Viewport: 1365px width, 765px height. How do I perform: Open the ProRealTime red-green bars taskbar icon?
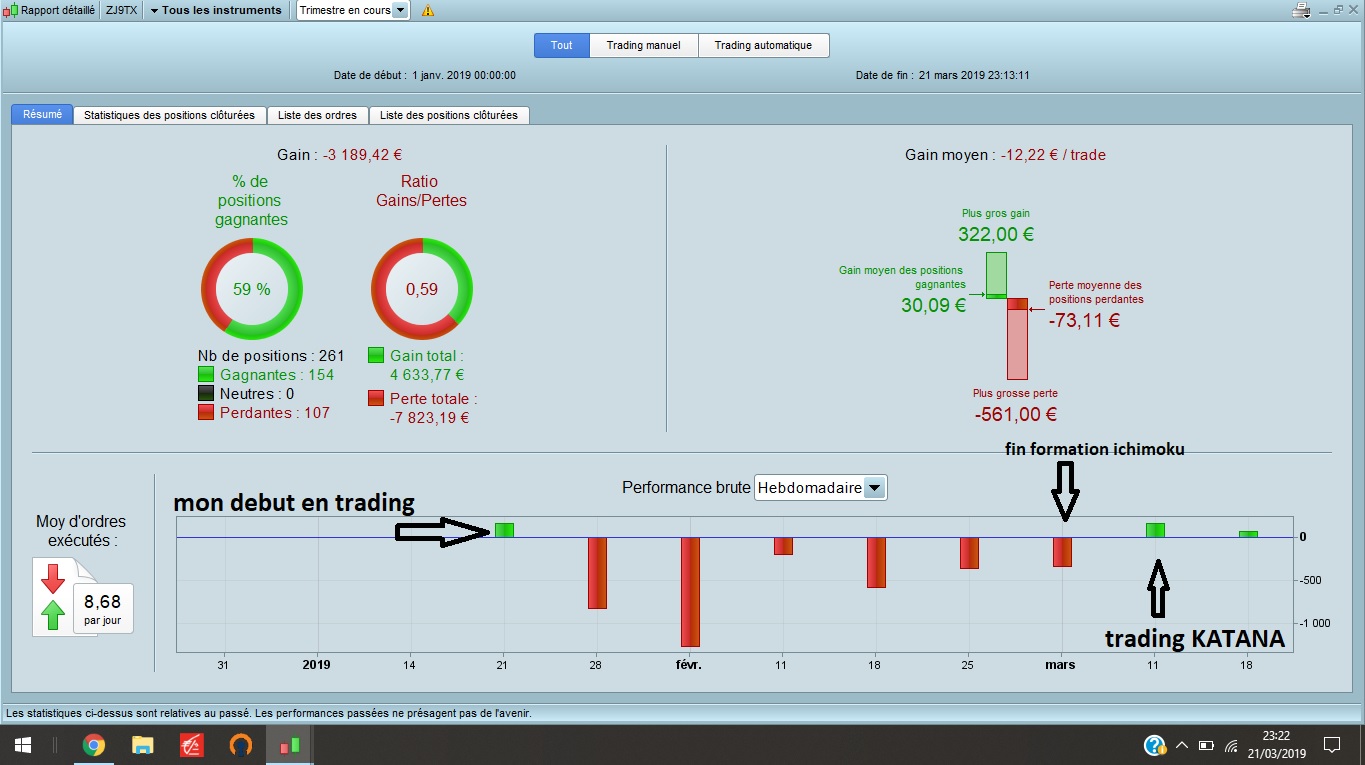(x=290, y=745)
